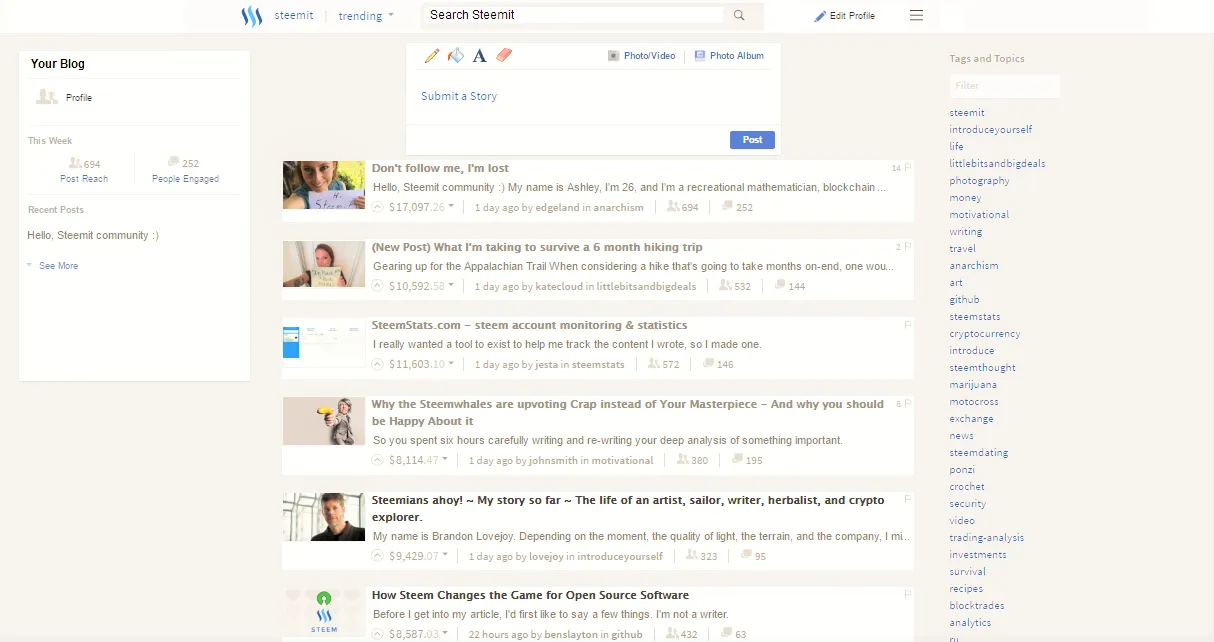Image resolution: width=1214 pixels, height=642 pixels.
Task: Click comments icon showing 252 on edgeland post
Action: pos(727,206)
